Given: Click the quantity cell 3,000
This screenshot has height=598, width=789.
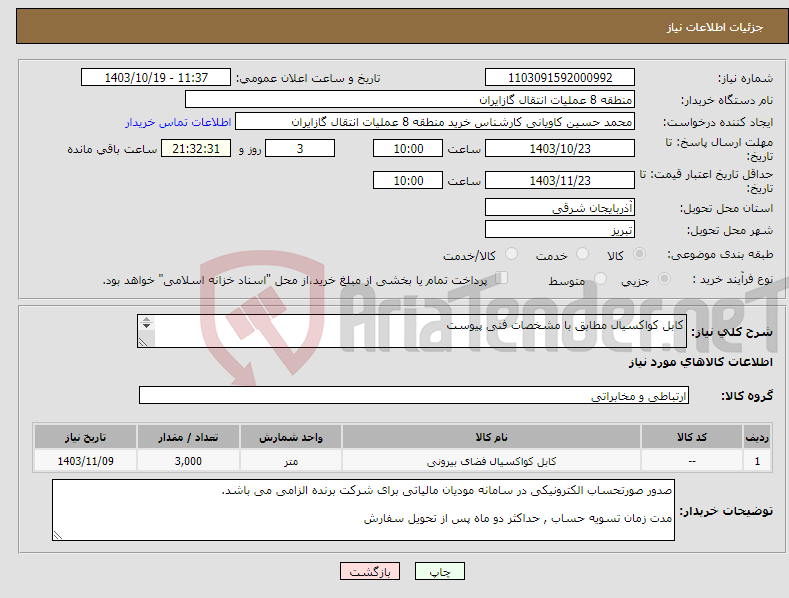Looking at the screenshot, I should pyautogui.click(x=188, y=461).
